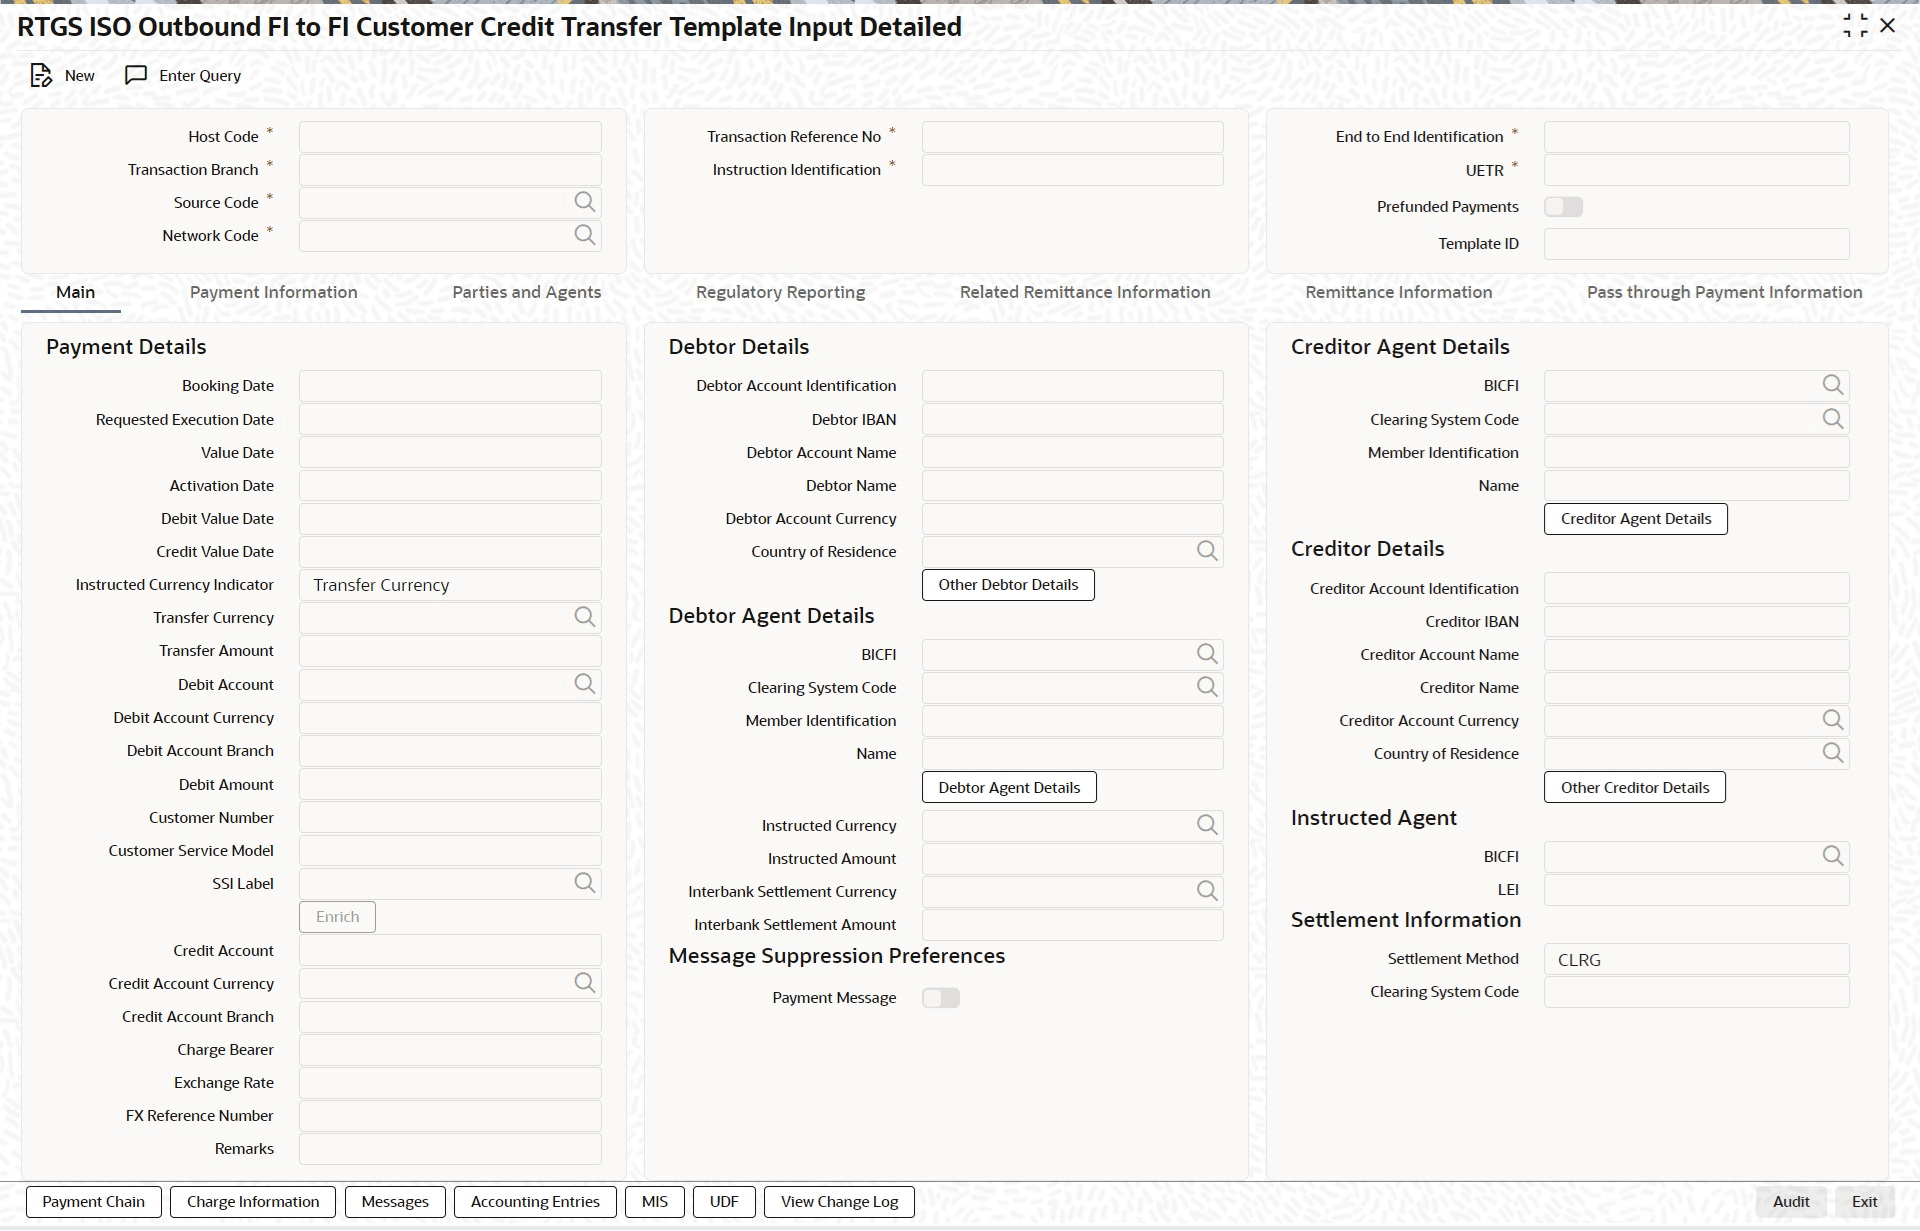Click the New document icon
Image resolution: width=1920 pixels, height=1231 pixels.
(41, 76)
